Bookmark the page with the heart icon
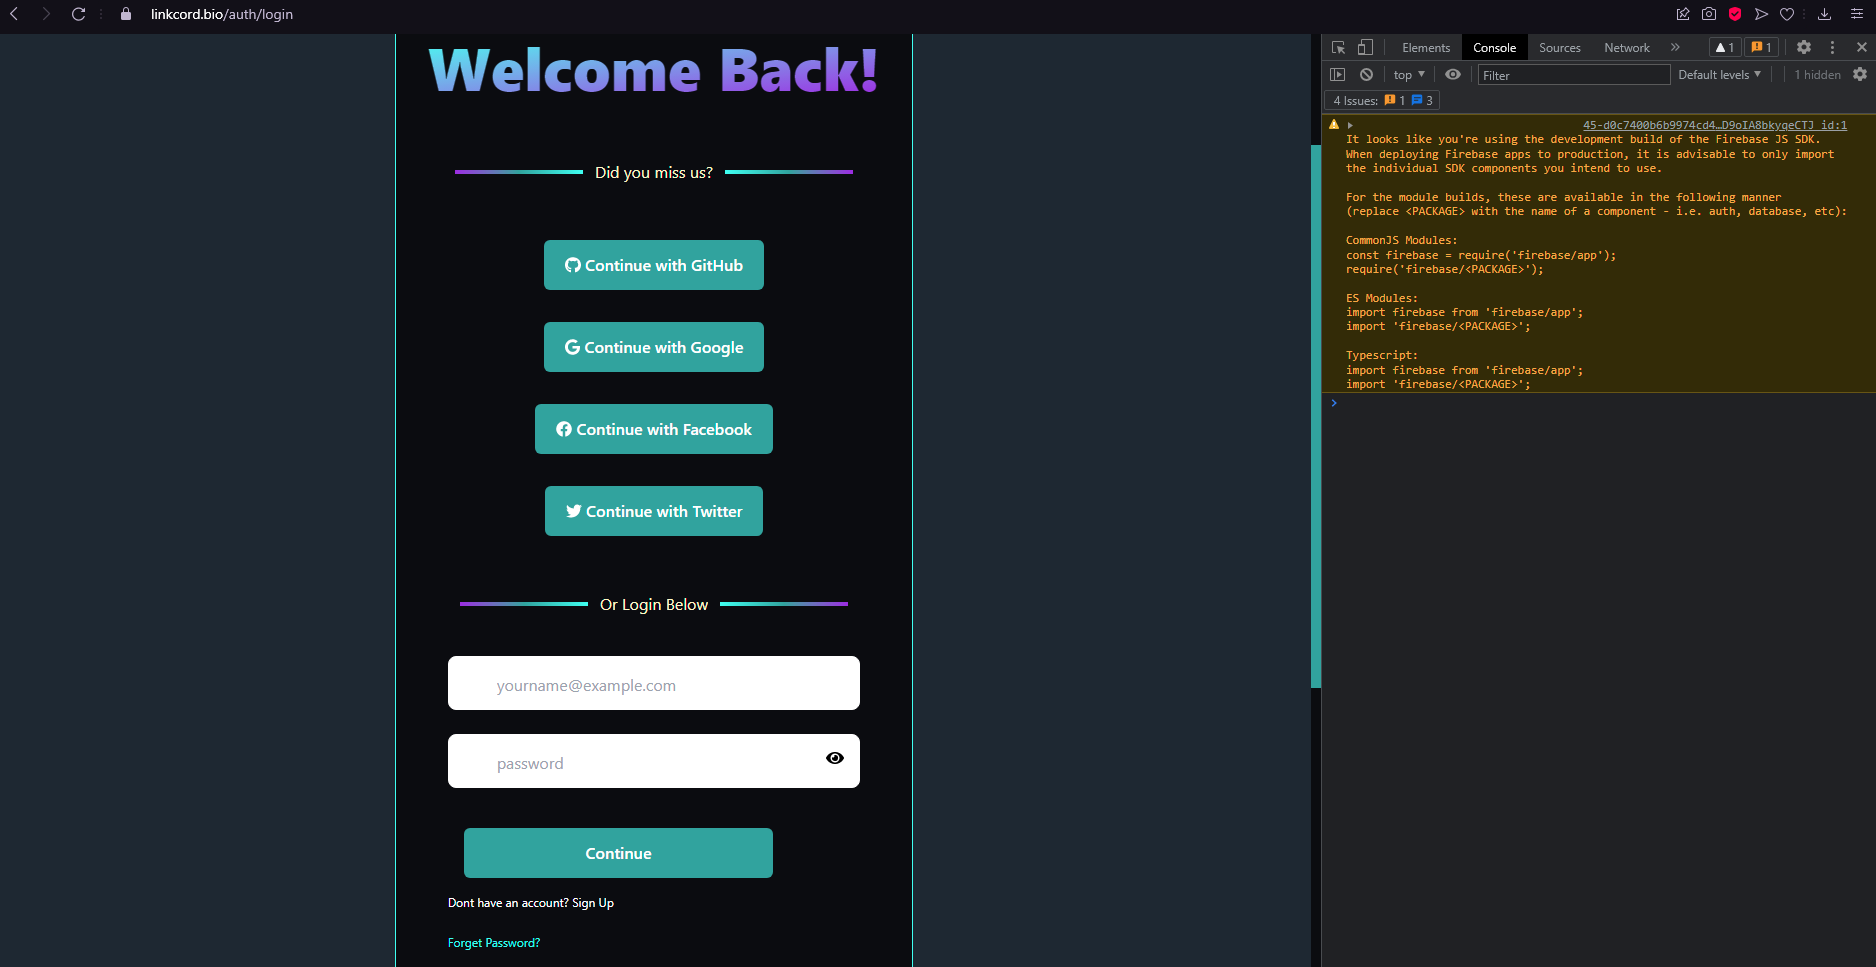The image size is (1876, 967). tap(1787, 14)
